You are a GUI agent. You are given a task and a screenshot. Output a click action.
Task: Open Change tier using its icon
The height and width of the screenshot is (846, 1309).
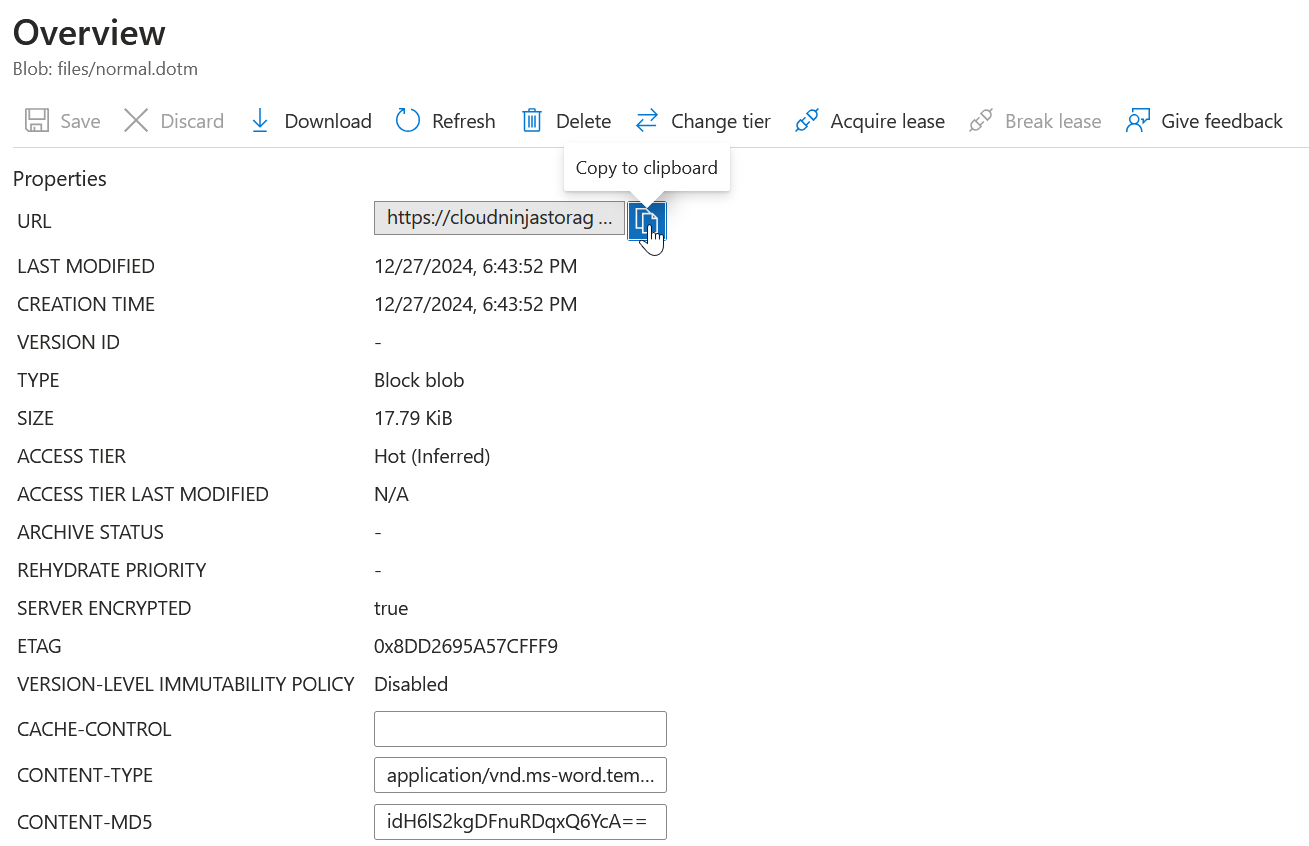pyautogui.click(x=646, y=120)
